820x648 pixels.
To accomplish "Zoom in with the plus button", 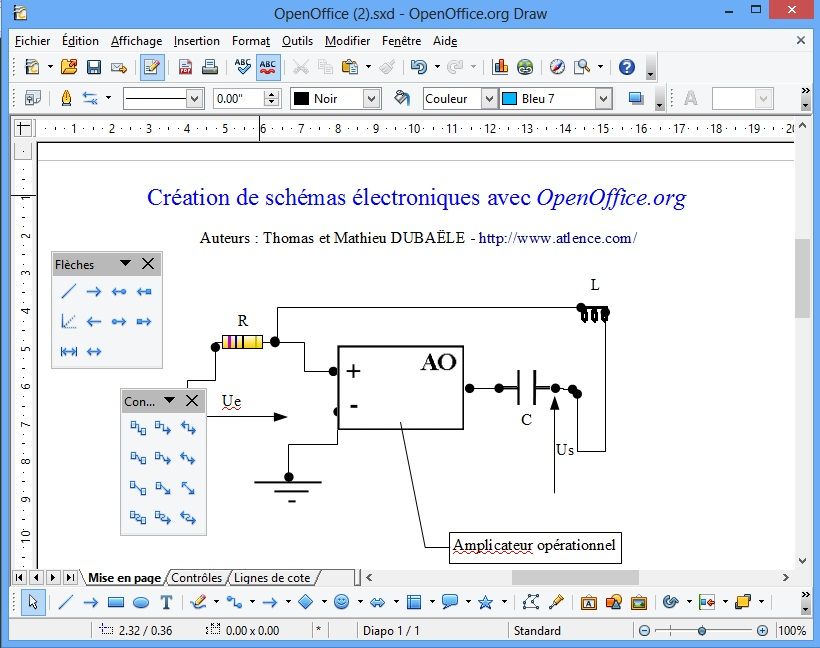I will point(762,631).
